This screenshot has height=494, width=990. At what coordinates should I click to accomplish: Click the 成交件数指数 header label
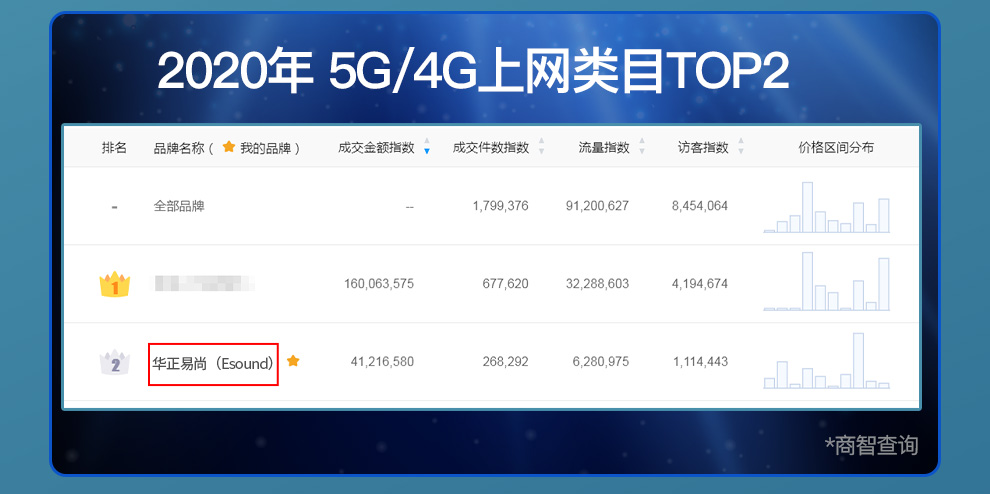tap(491, 148)
